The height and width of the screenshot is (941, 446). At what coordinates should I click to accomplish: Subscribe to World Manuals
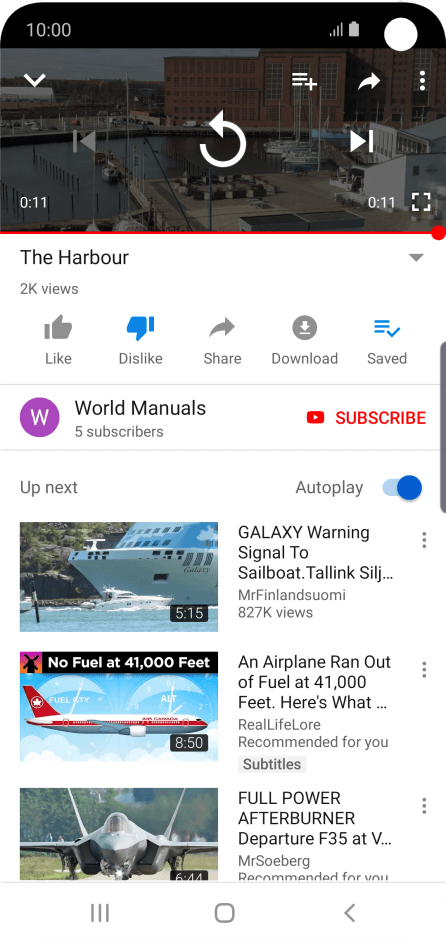coord(366,418)
